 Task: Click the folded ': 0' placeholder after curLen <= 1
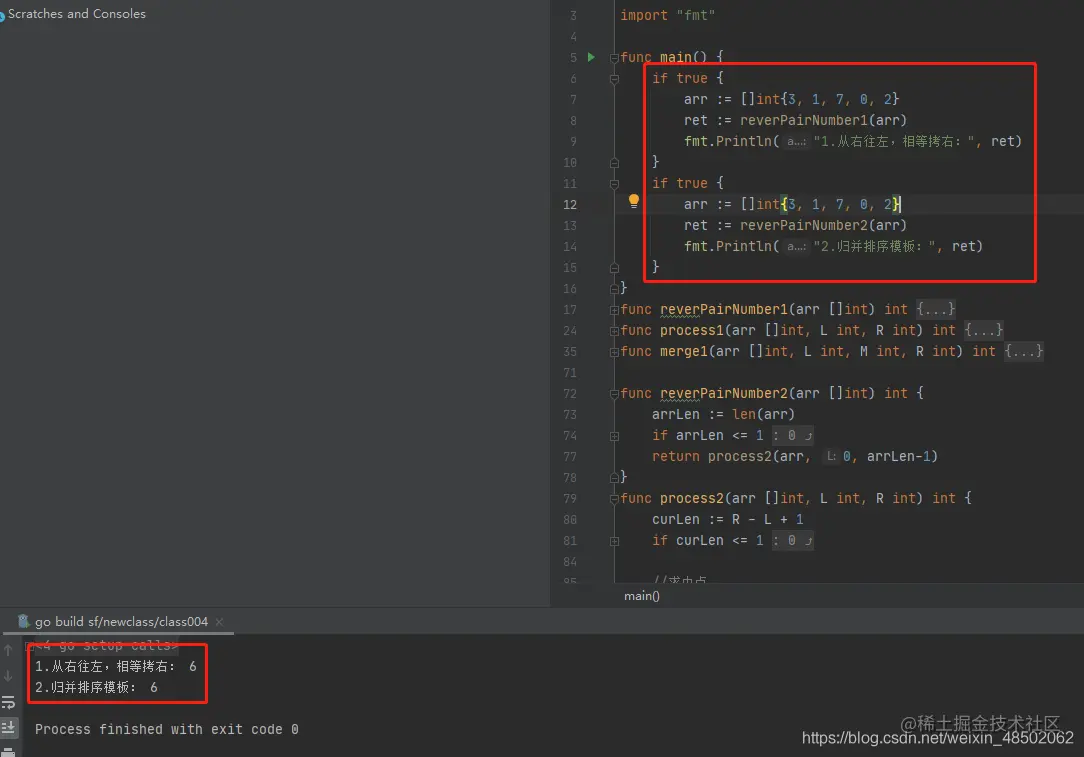(x=792, y=540)
